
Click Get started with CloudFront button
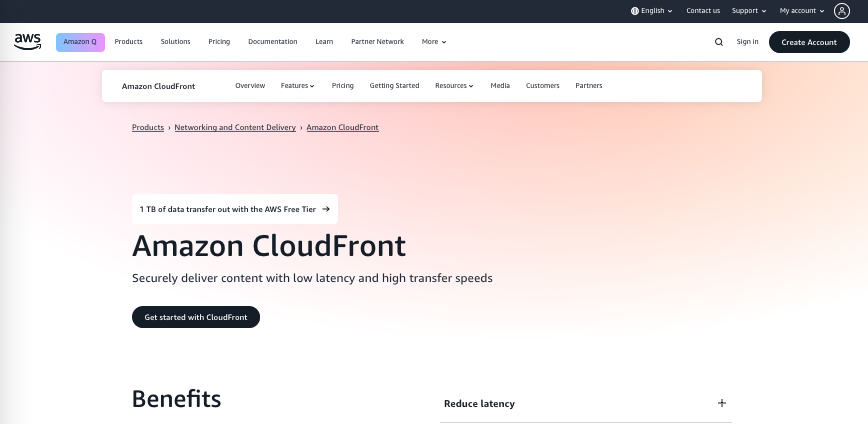(196, 317)
